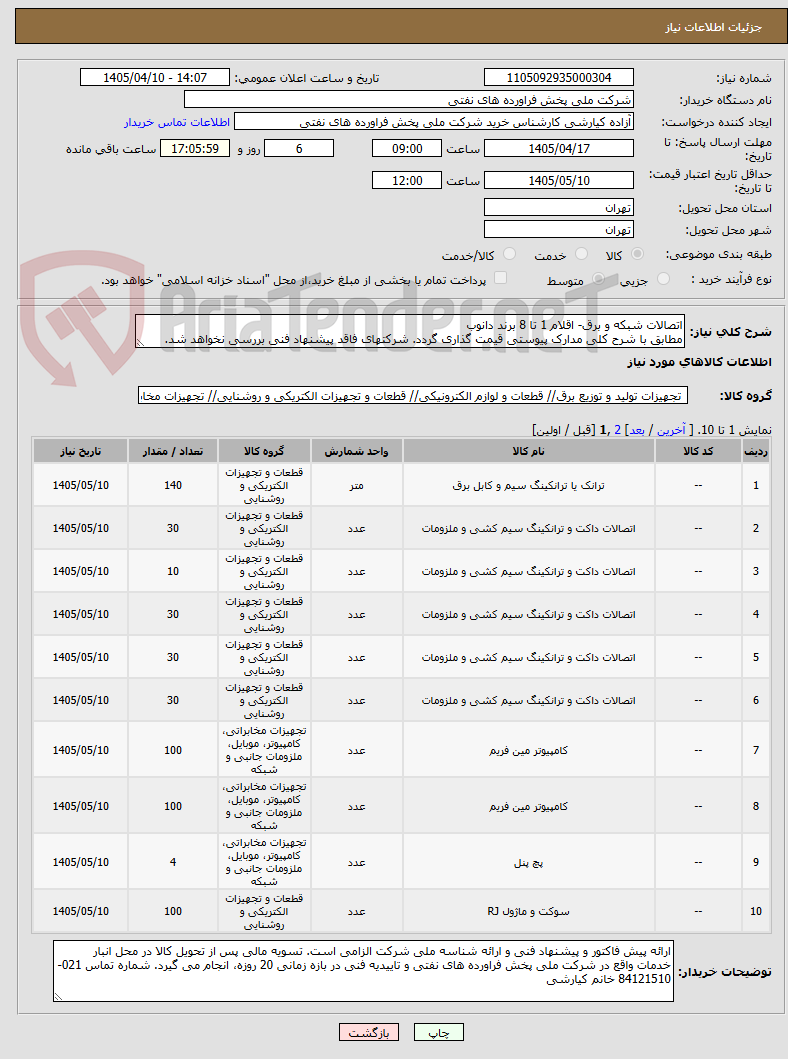Click row number 10 cell
Viewport: 788px width, 1059px height.
coord(756,912)
